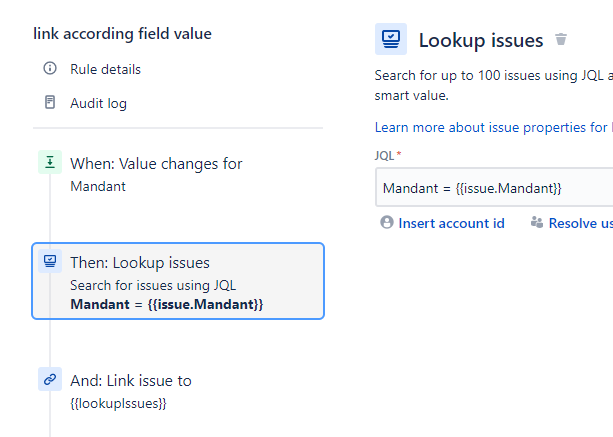Open Rule details
Image resolution: width=613 pixels, height=437 pixels.
click(105, 69)
